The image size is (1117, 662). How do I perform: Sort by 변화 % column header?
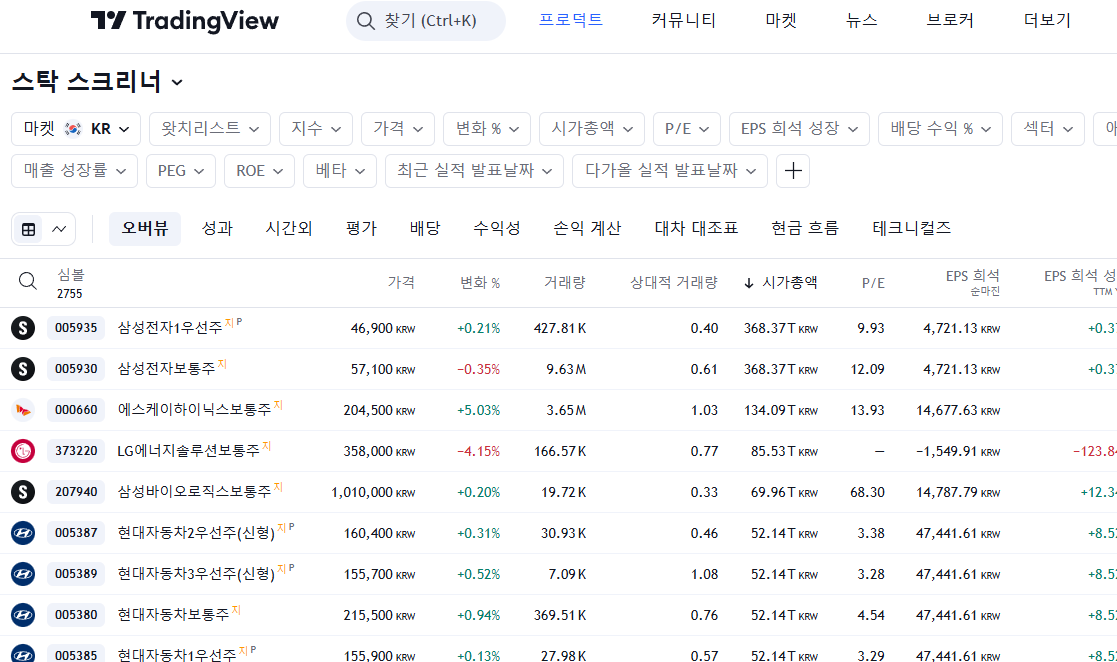(479, 283)
